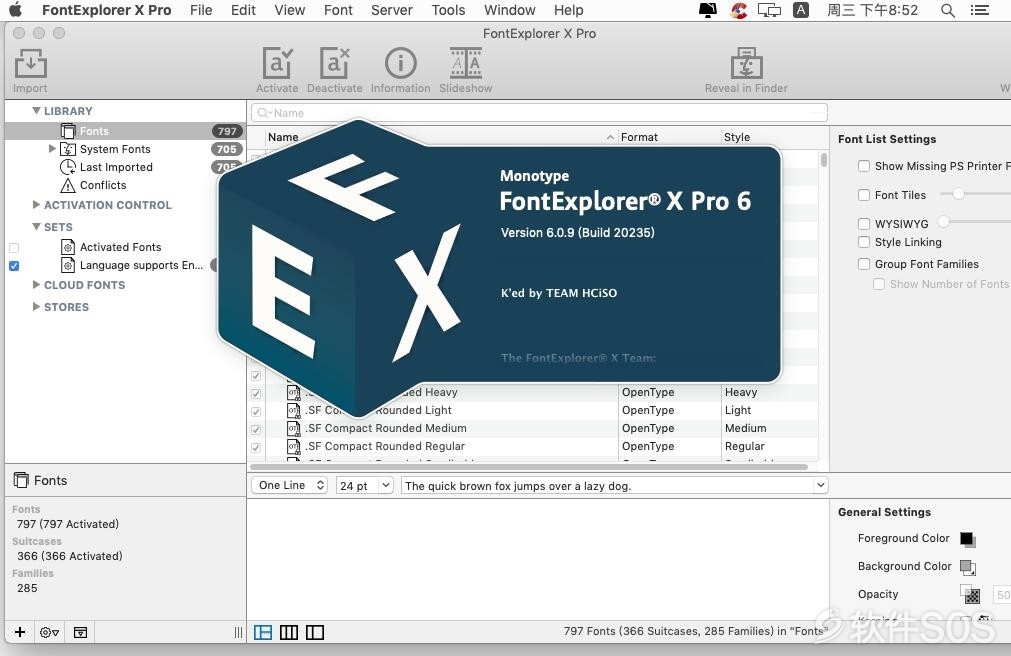Click the Foreground Color swatch
This screenshot has width=1011, height=656.
[x=968, y=539]
